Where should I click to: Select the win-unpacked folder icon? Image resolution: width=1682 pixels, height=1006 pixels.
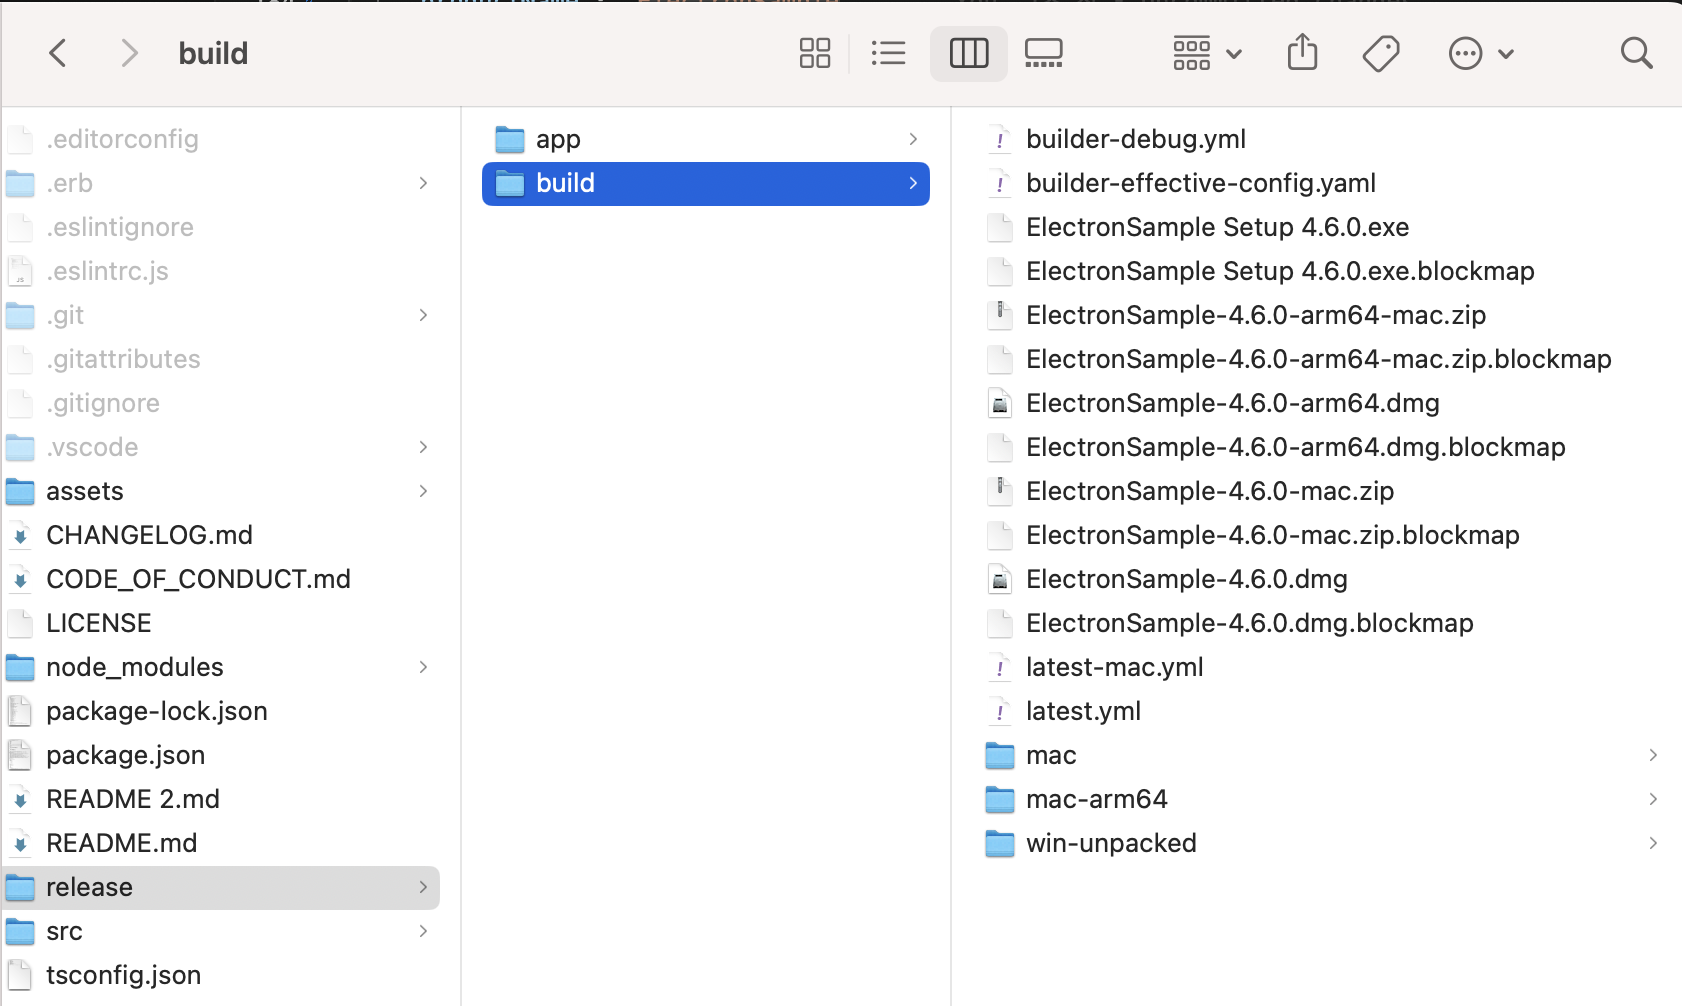tap(1000, 843)
